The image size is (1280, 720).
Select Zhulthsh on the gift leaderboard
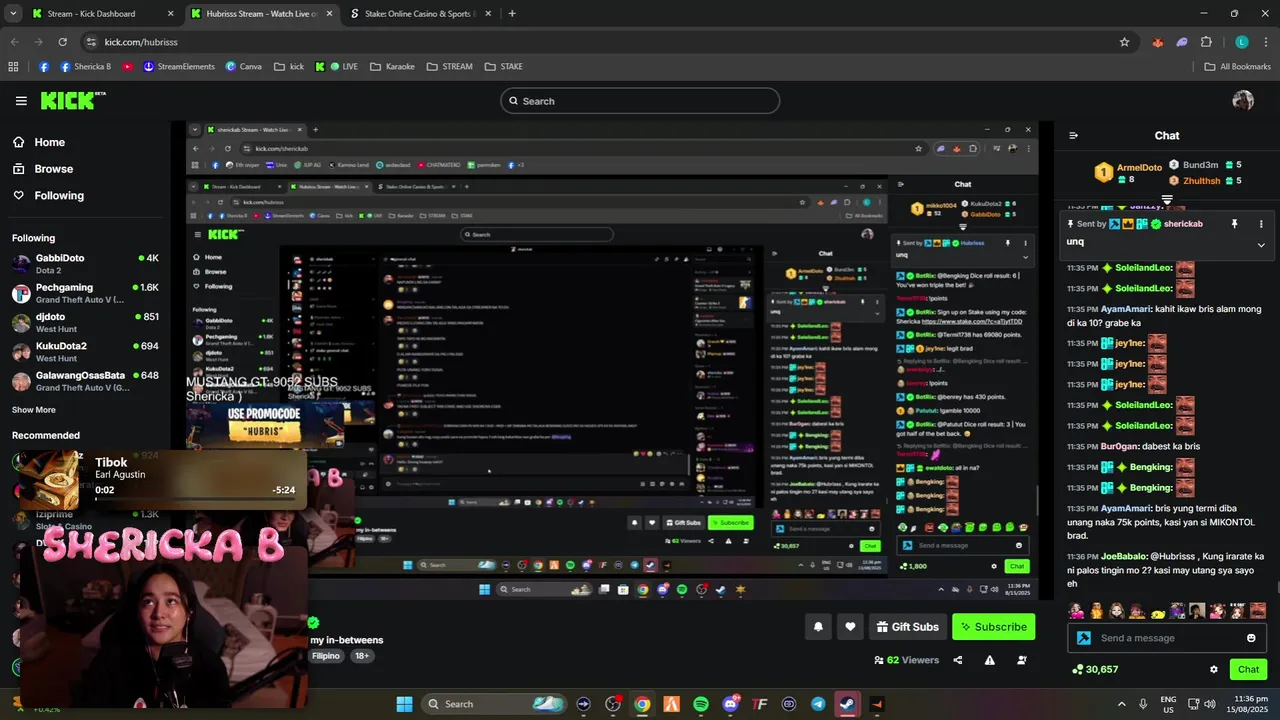(1205, 181)
